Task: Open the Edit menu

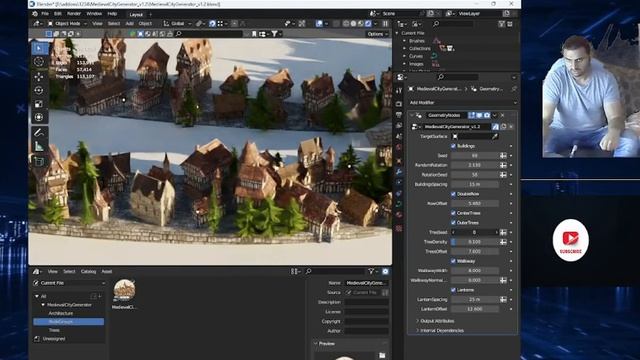Action: point(58,14)
